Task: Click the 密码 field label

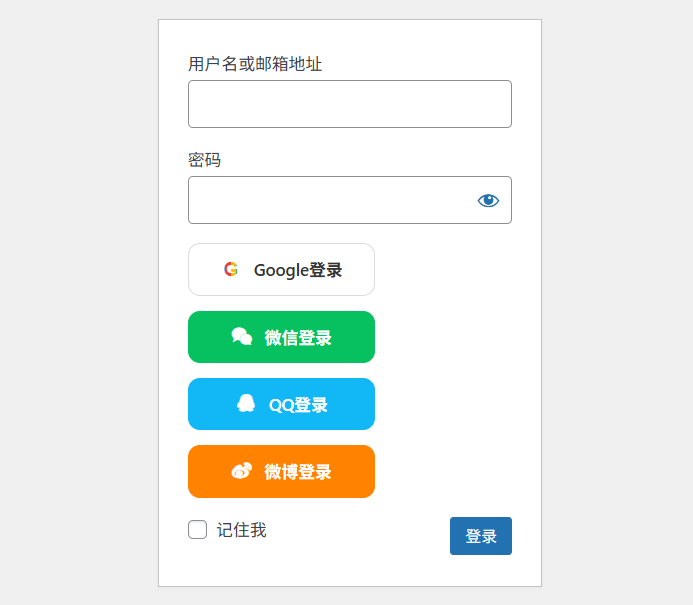Action: pos(204,160)
